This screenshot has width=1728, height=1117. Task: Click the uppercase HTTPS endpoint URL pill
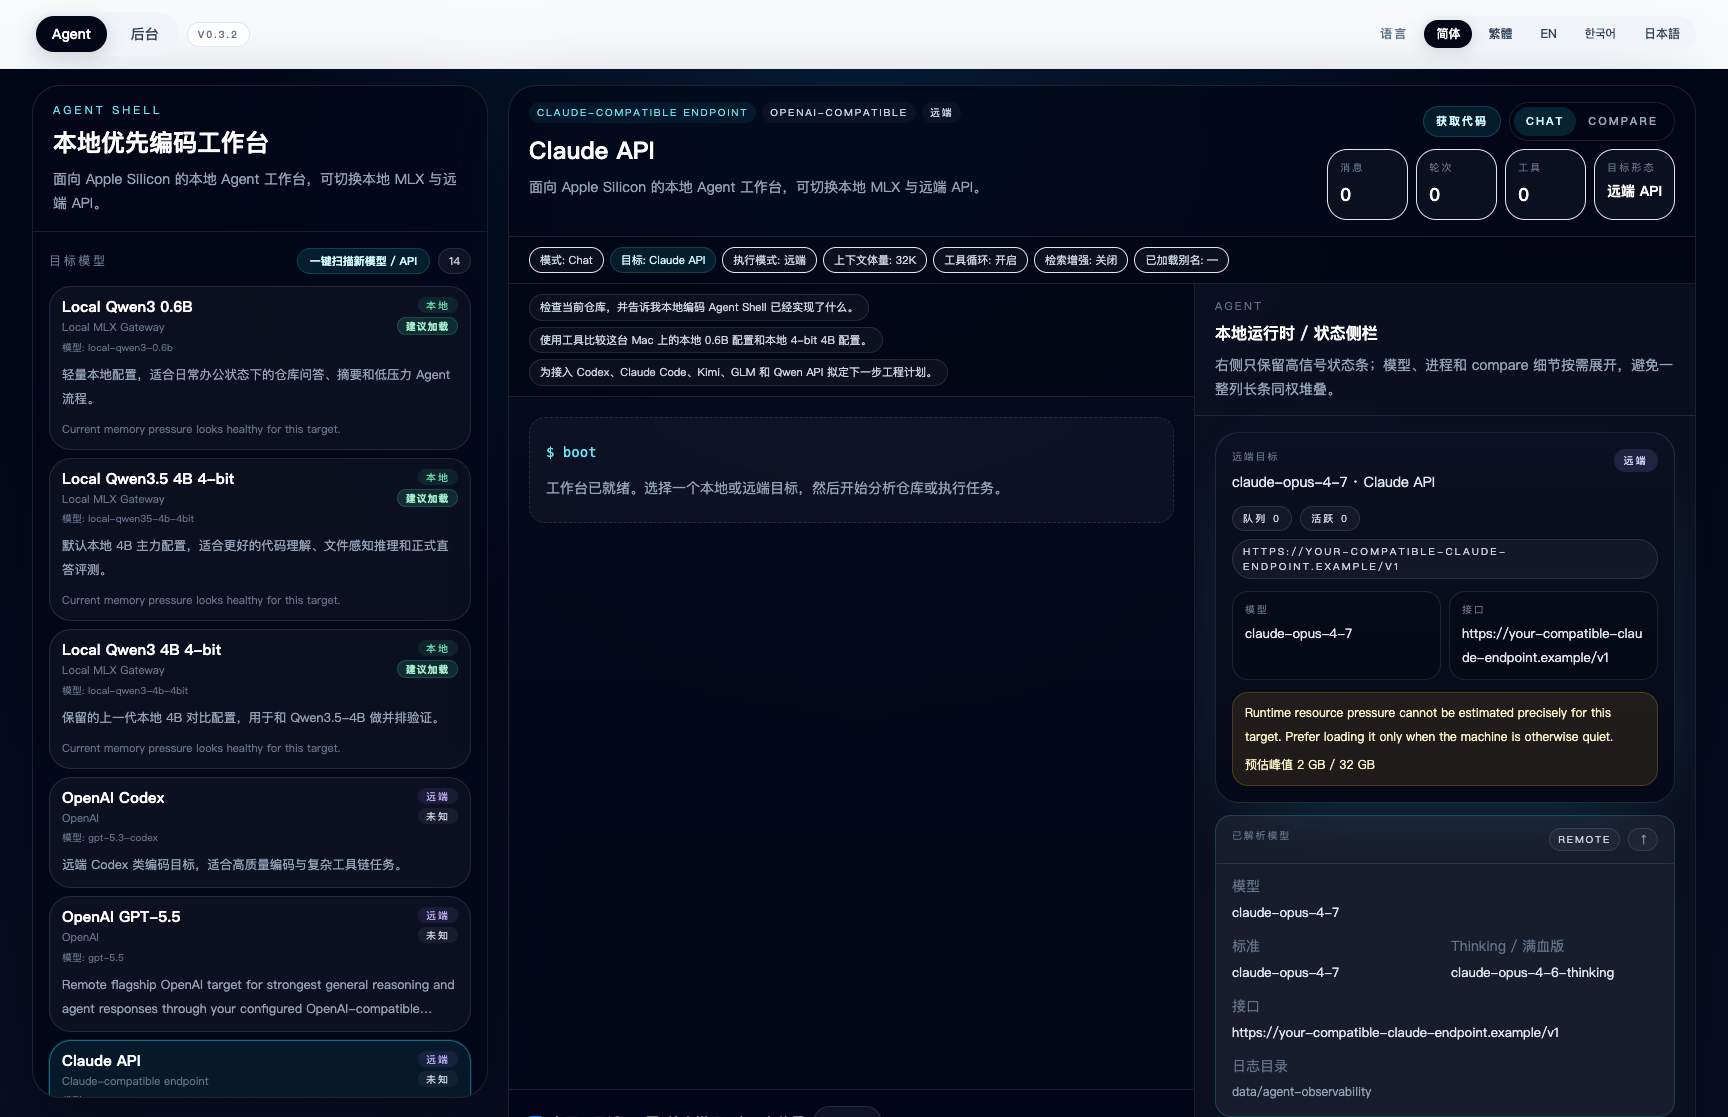[x=1444, y=559]
